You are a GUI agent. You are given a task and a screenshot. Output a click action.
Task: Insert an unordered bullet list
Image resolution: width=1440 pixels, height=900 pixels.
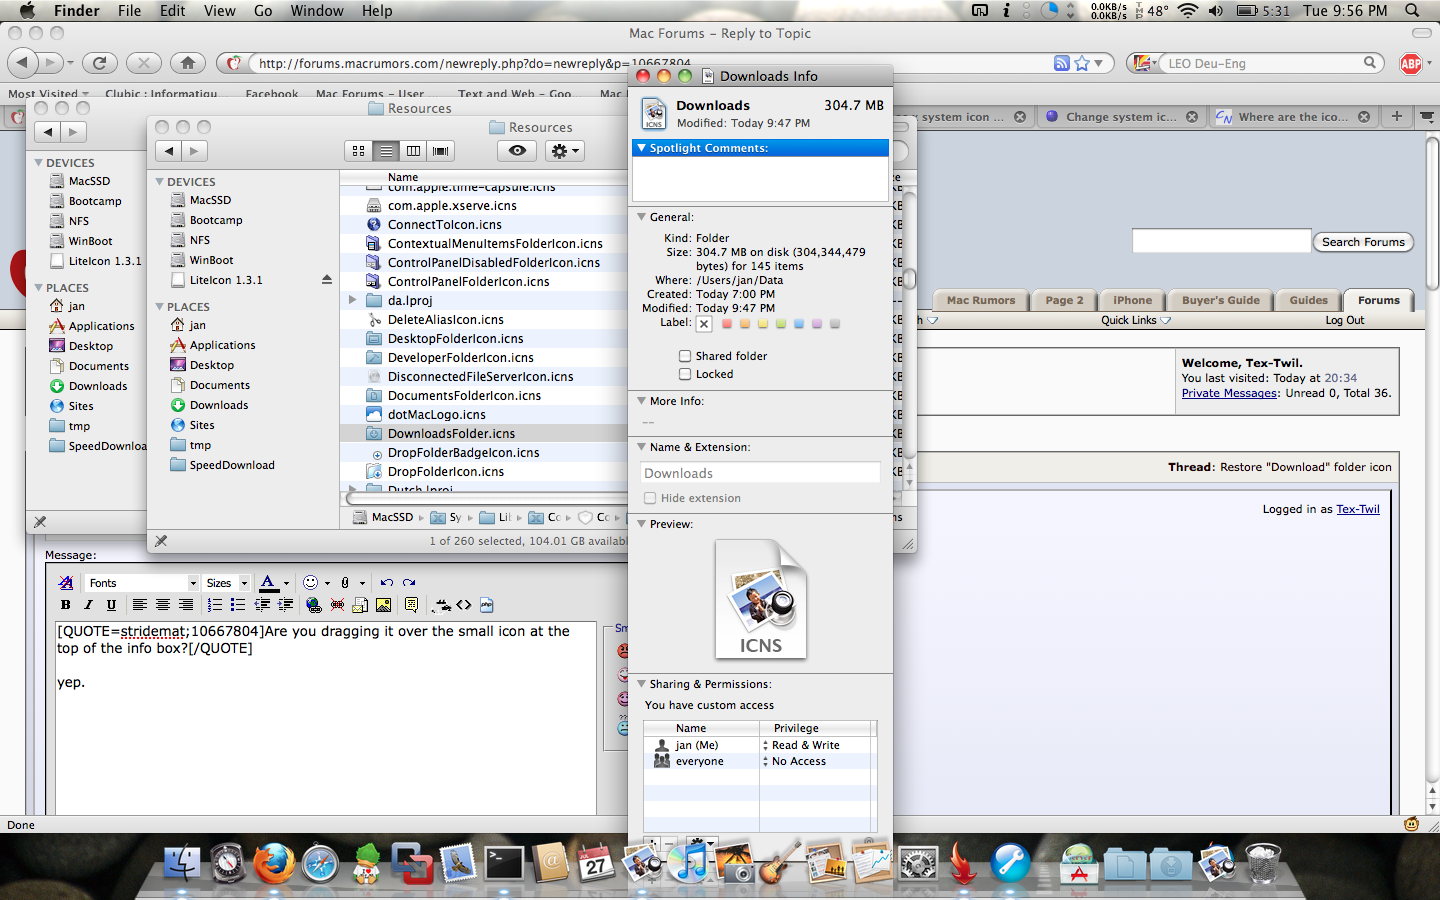[237, 605]
